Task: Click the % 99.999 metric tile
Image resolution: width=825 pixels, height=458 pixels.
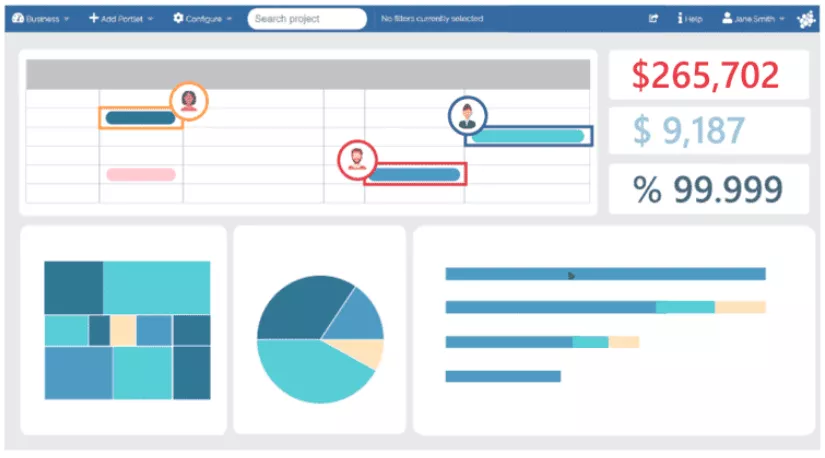Action: coord(709,189)
